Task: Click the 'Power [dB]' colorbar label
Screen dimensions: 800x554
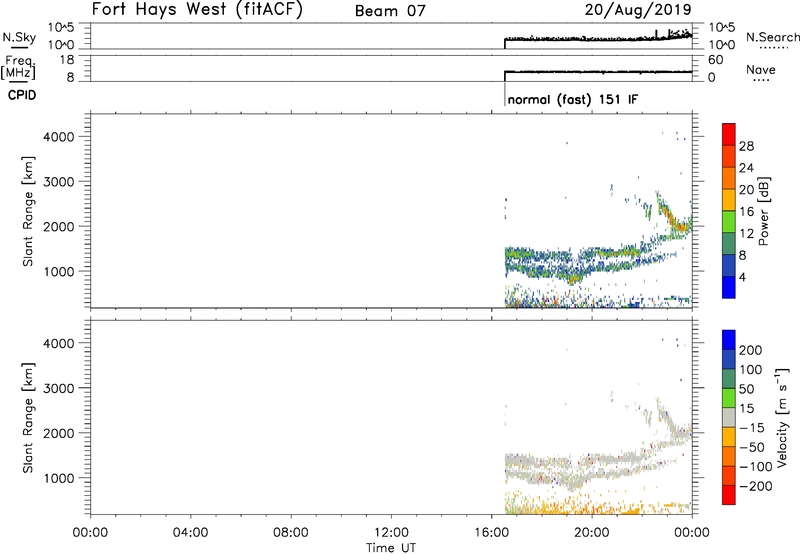Action: pos(763,211)
